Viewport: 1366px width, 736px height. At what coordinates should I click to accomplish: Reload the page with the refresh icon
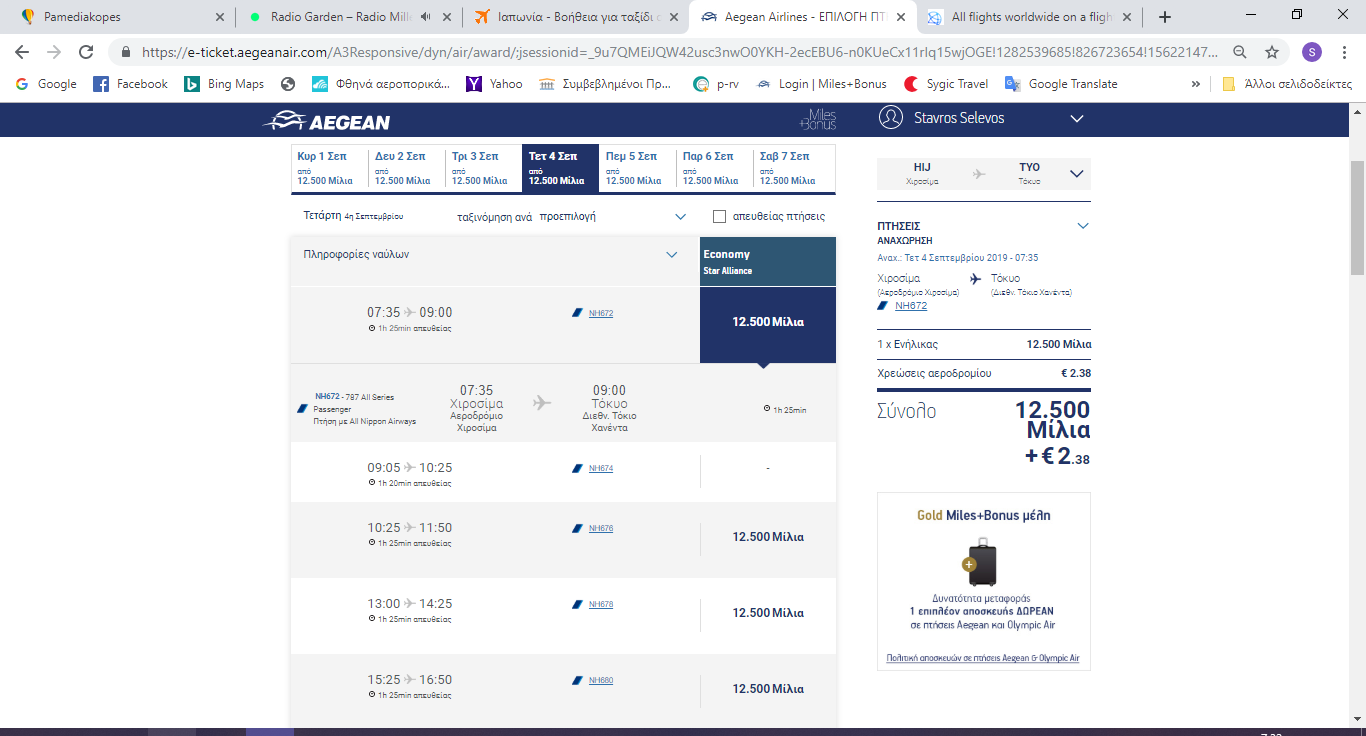[86, 53]
